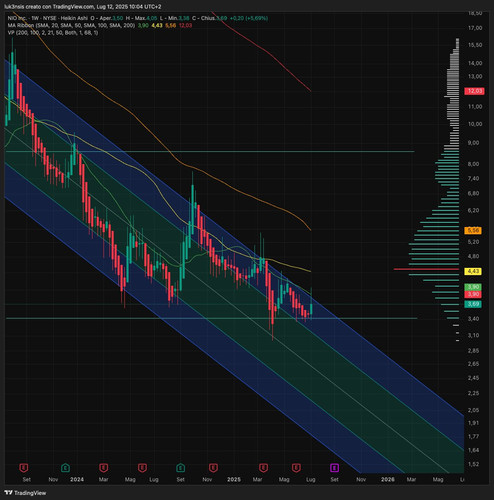Click the orange 5,56 price label

(x=473, y=230)
